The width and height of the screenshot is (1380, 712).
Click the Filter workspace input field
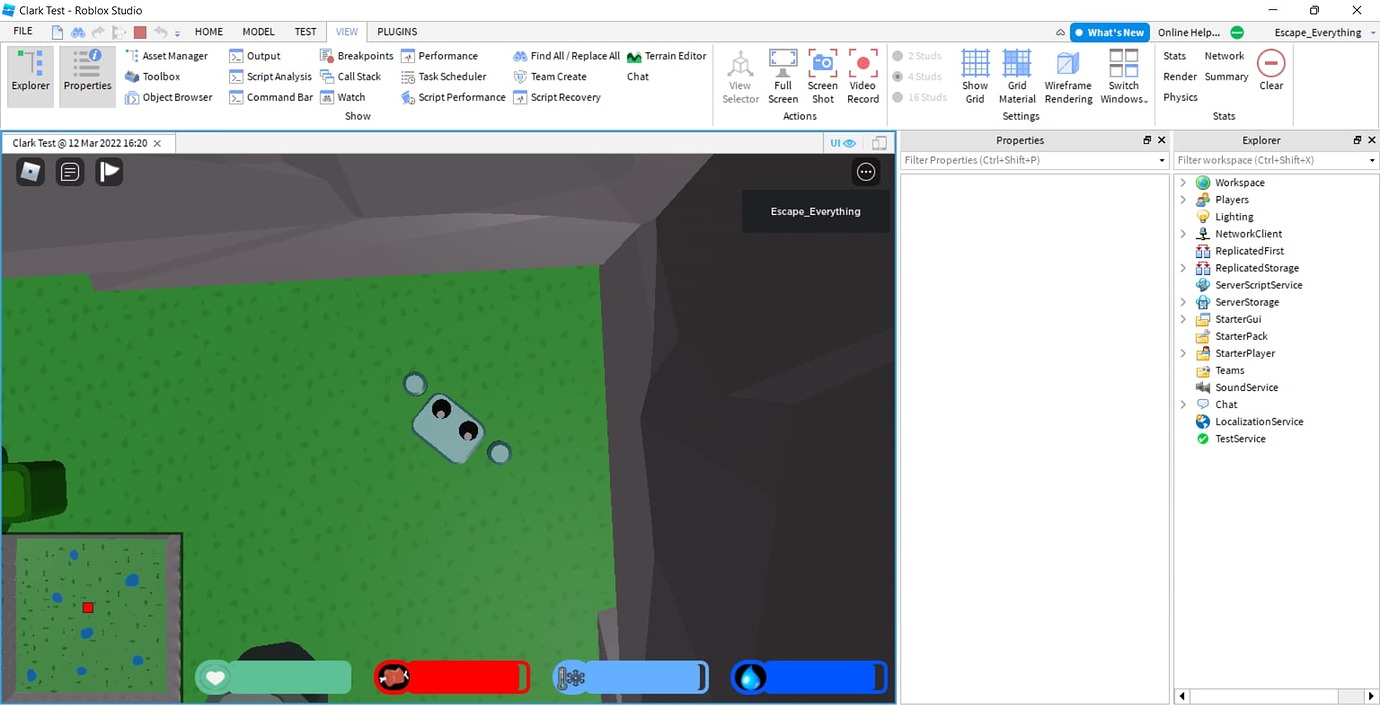click(1275, 160)
